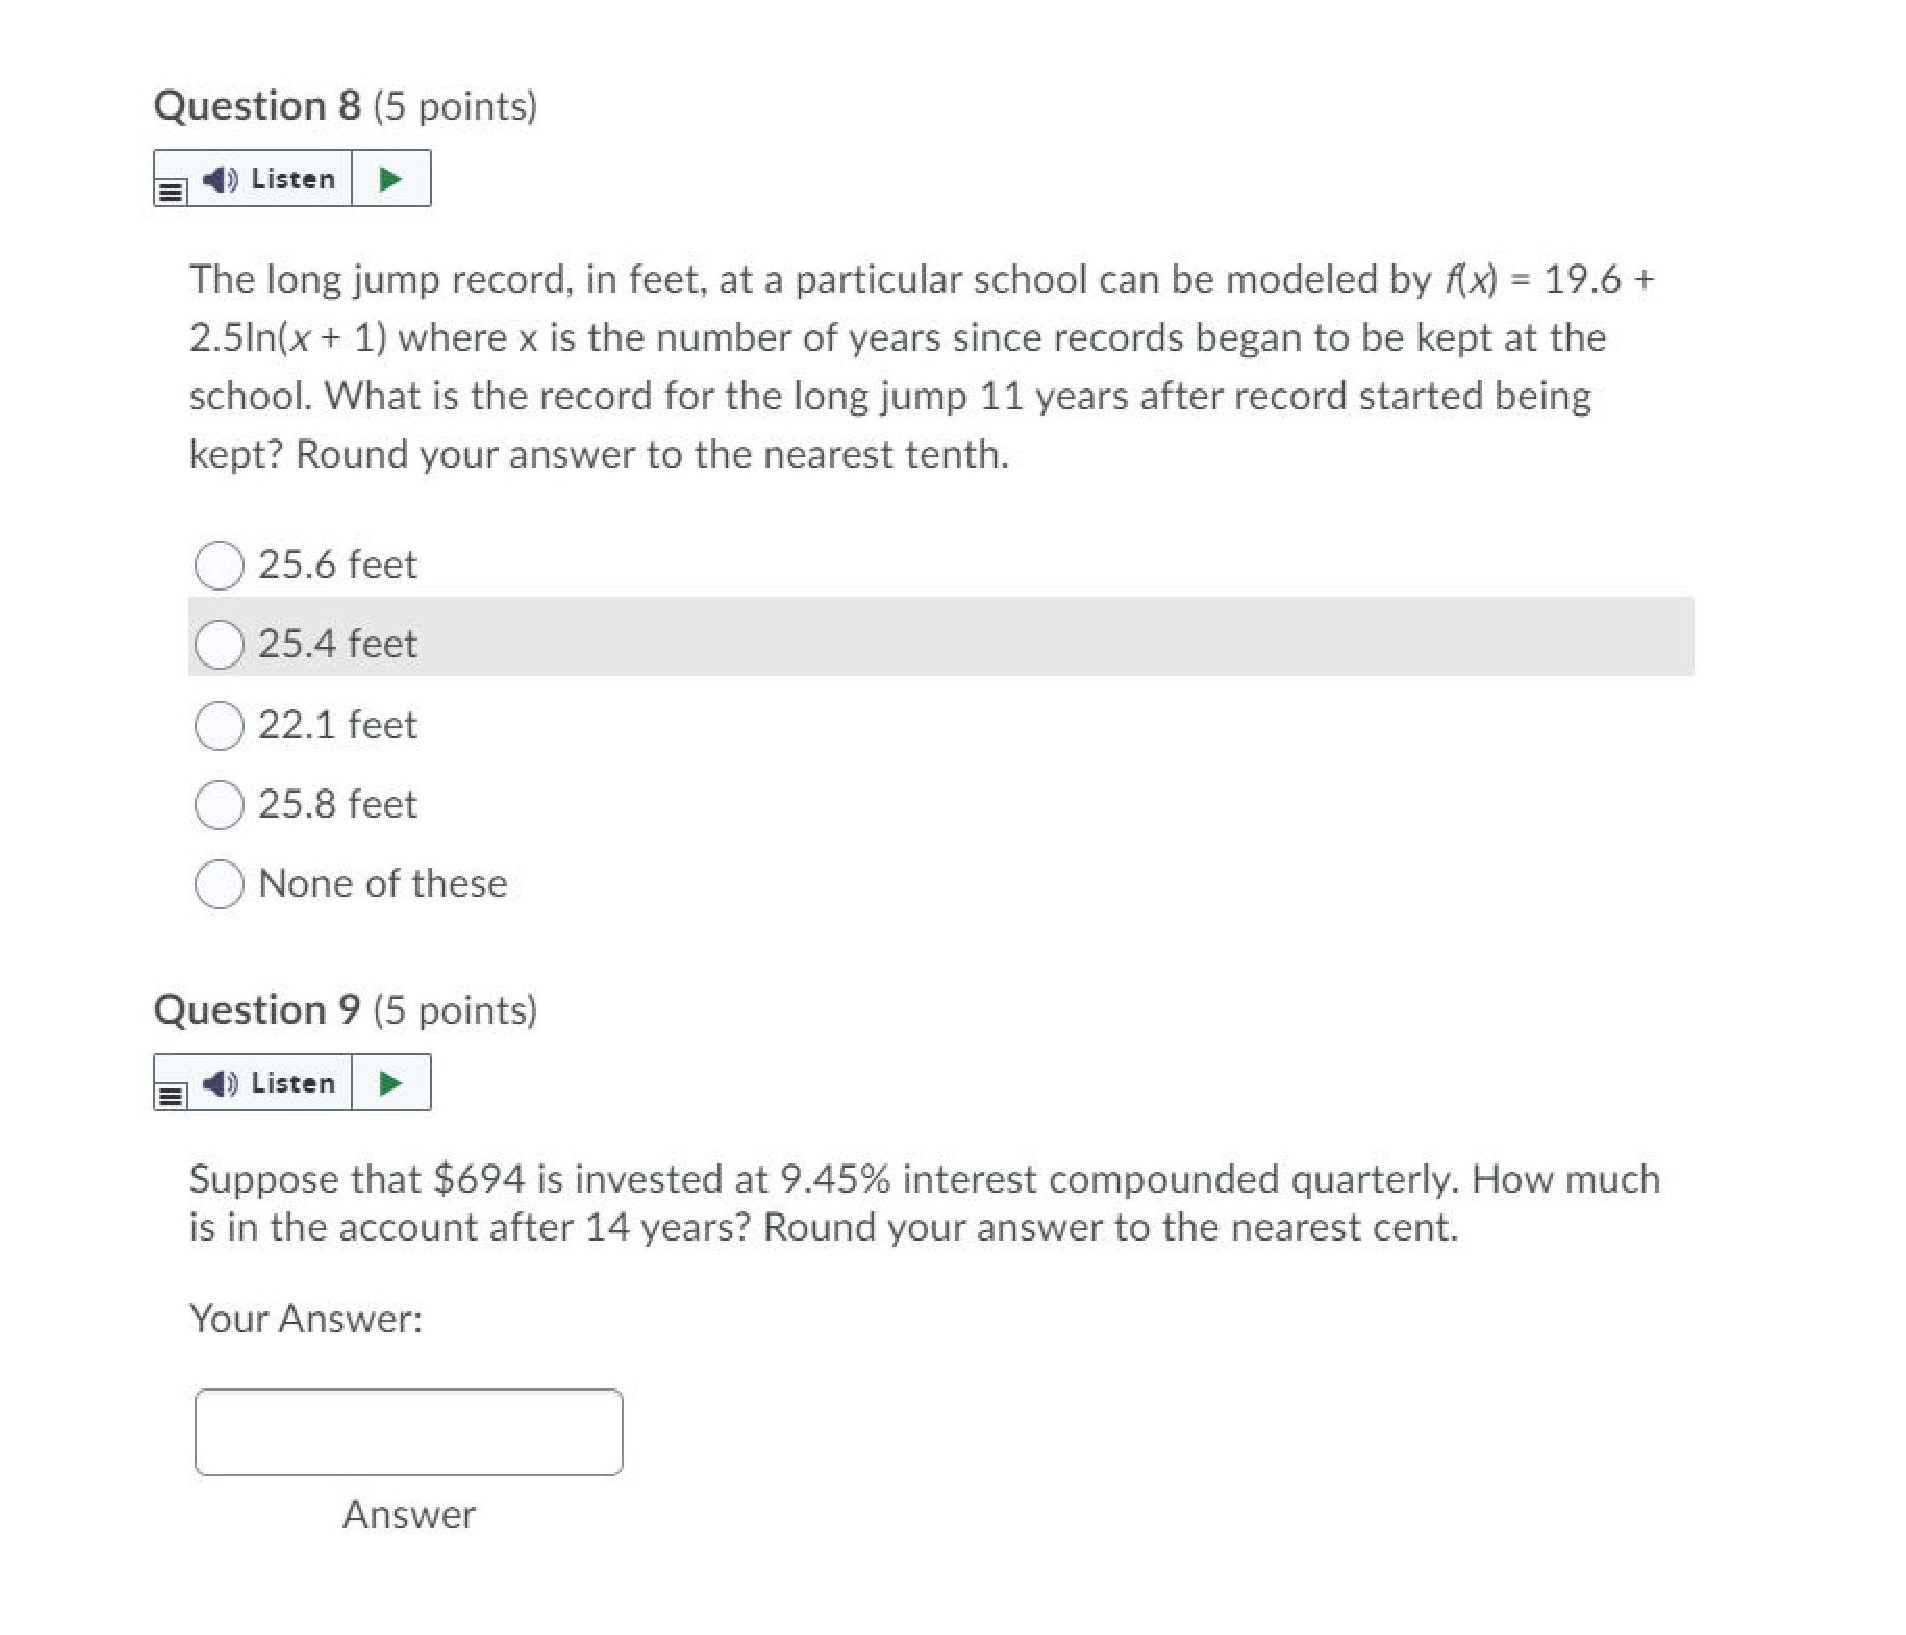This screenshot has height=1635, width=1906.
Task: Open the Question 8 reader menu icon
Action: point(171,191)
